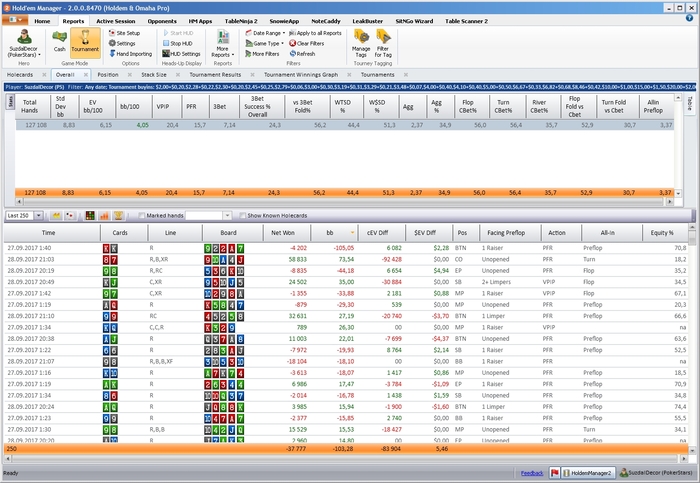The image size is (700, 483).
Task: Open the application menu button
Action: pyautogui.click(x=15, y=20)
